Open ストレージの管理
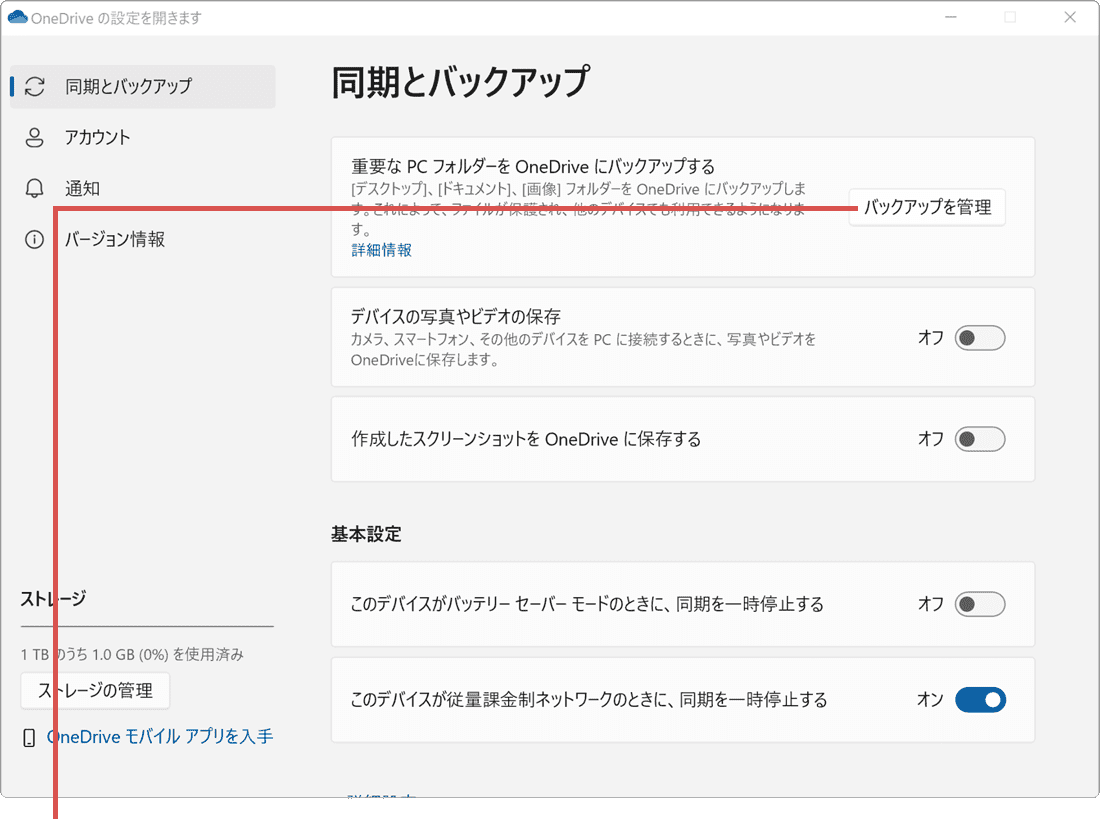The image size is (1100, 819). 95,690
